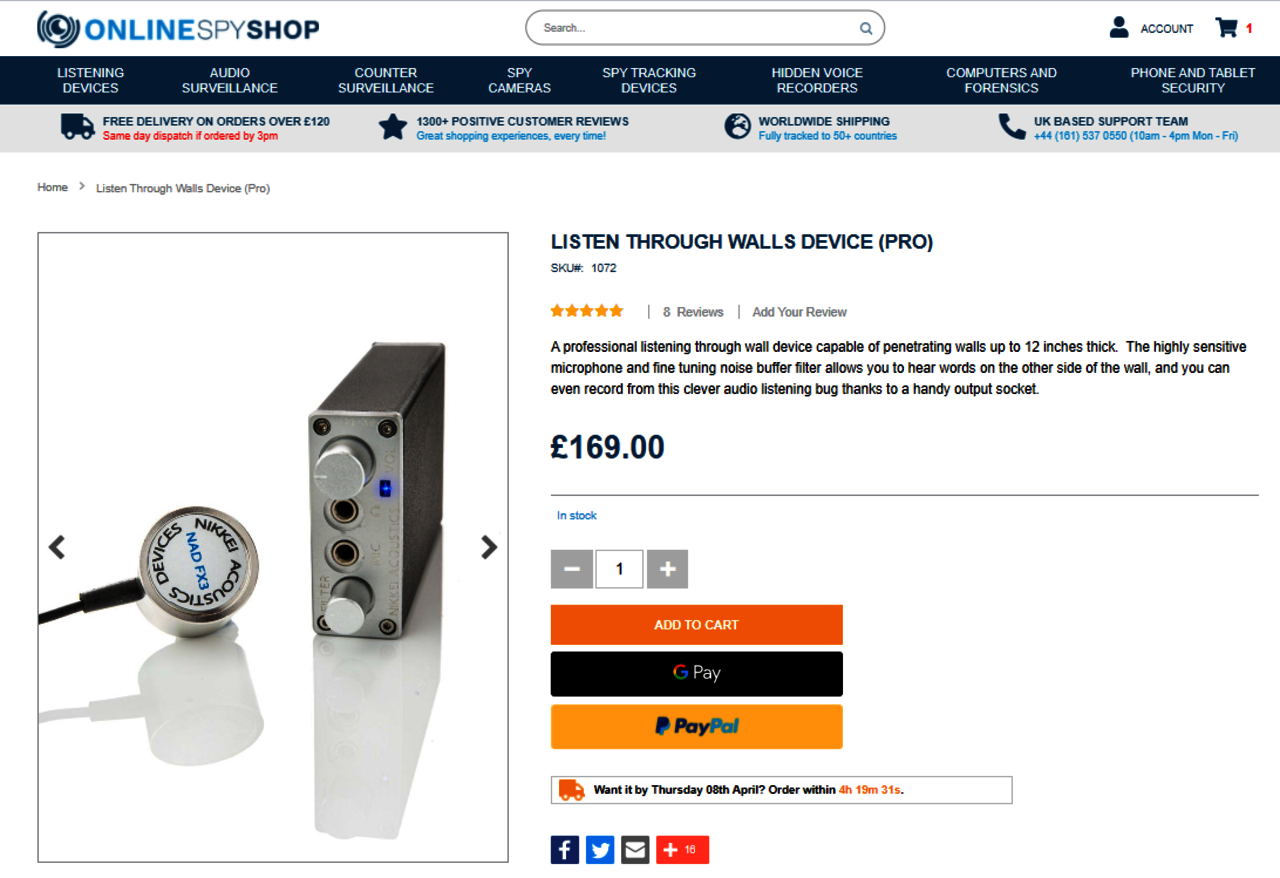1280x878 pixels.
Task: Show previous product image arrow
Action: (57, 547)
